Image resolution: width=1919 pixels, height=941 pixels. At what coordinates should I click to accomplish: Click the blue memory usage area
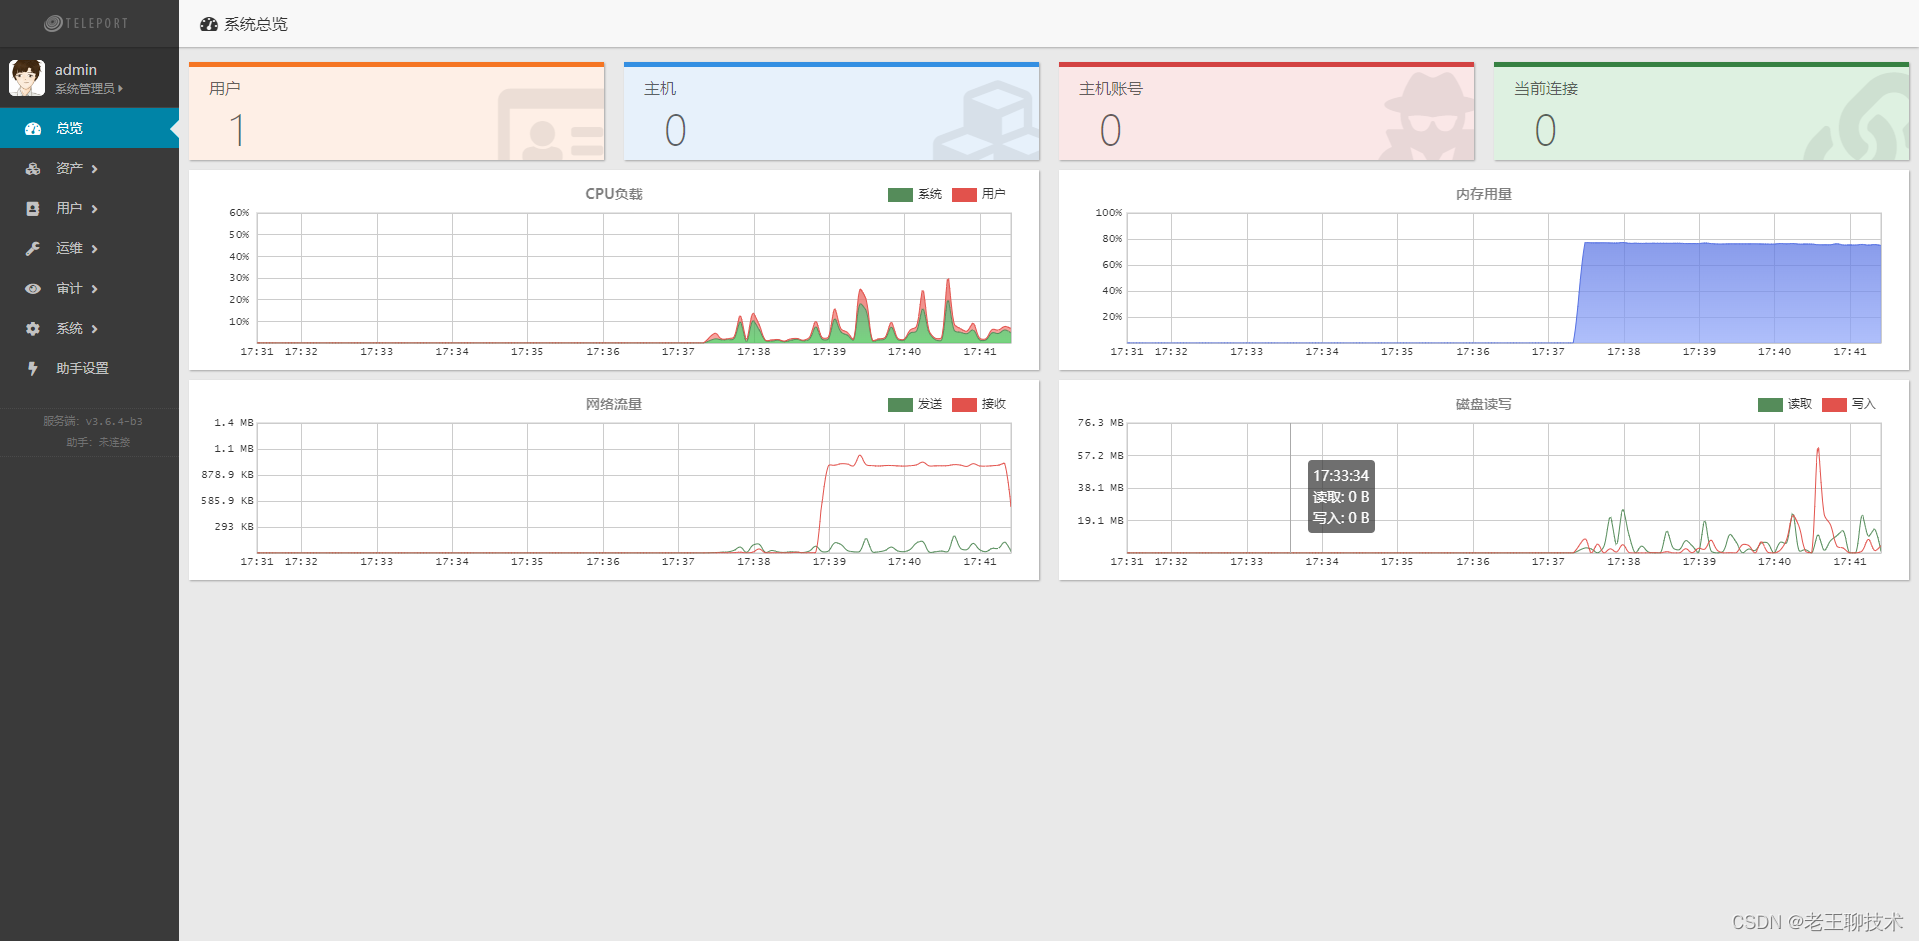tap(1730, 292)
